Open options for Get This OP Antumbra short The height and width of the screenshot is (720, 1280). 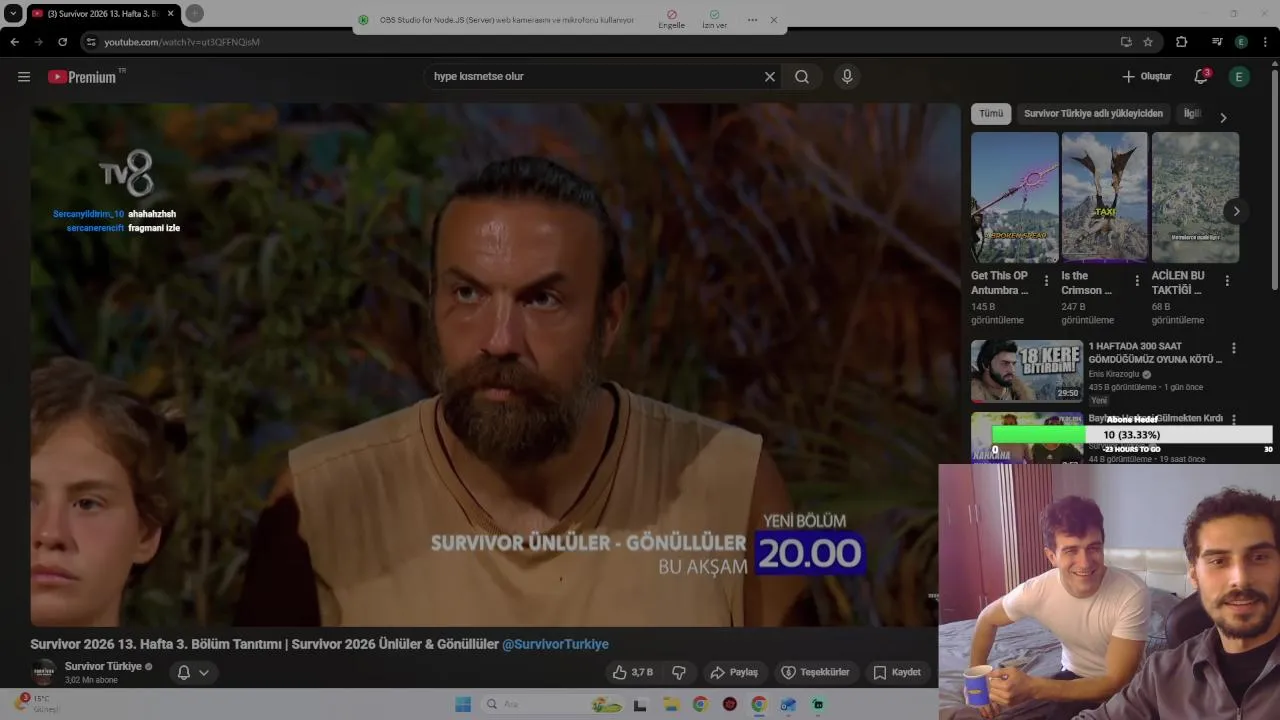1046,281
